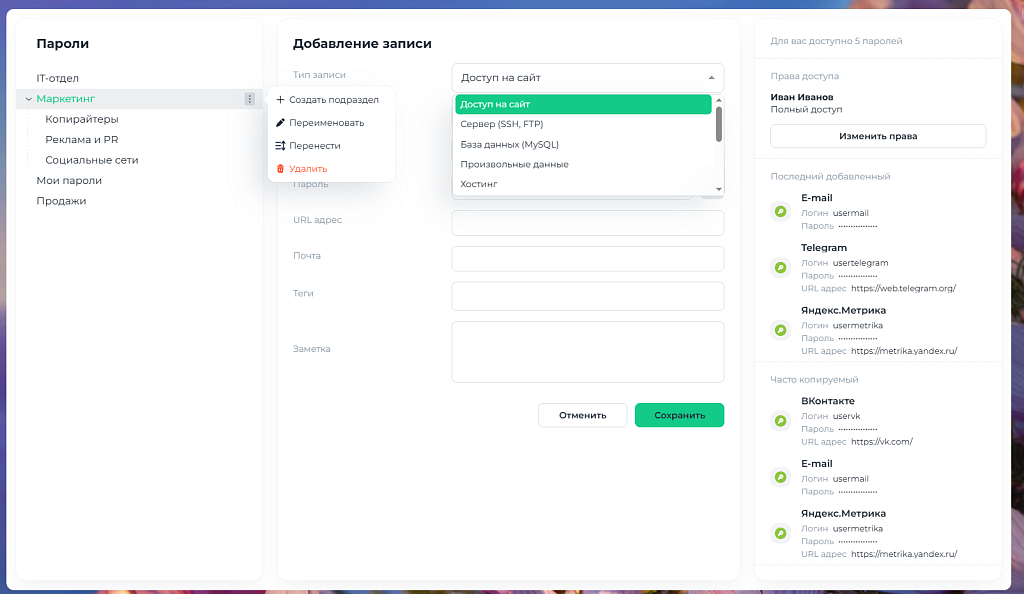Click the three-dot menu icon beside Маркетинг
The height and width of the screenshot is (594, 1024).
(249, 99)
